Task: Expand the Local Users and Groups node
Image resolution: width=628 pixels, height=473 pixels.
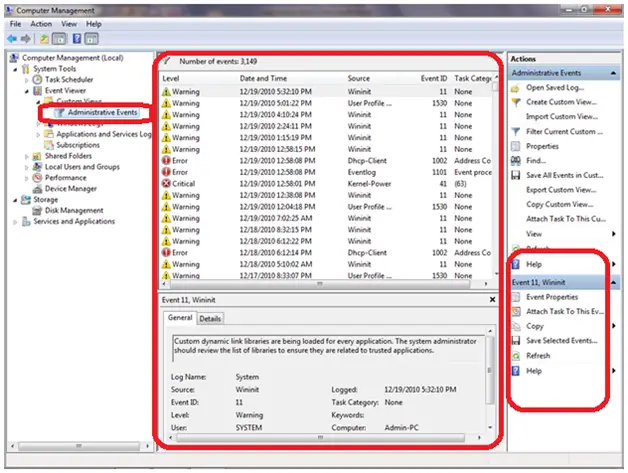Action: pyautogui.click(x=26, y=167)
